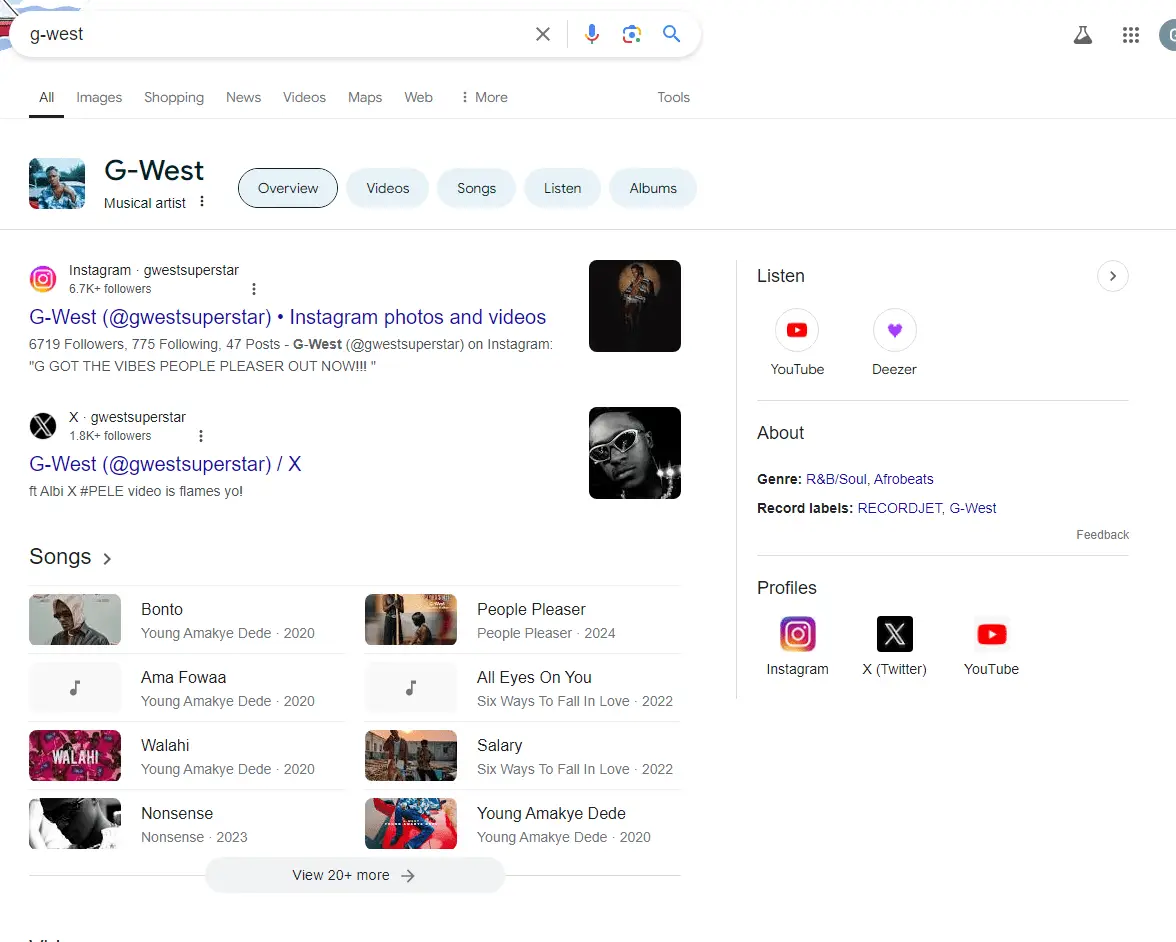Open G-West artist profile thumbnail
Screen dimensions: 1176x942
(57, 184)
